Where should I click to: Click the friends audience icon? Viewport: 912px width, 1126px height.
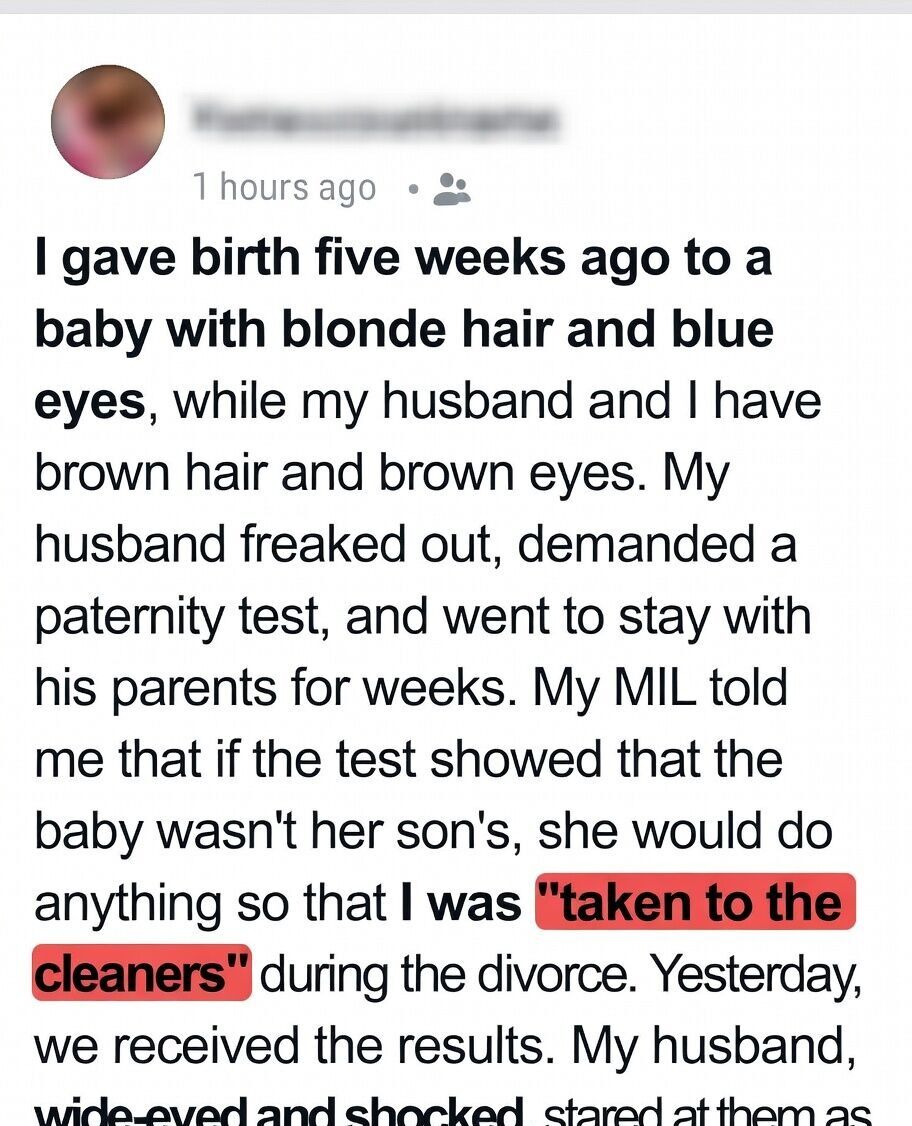pos(452,187)
